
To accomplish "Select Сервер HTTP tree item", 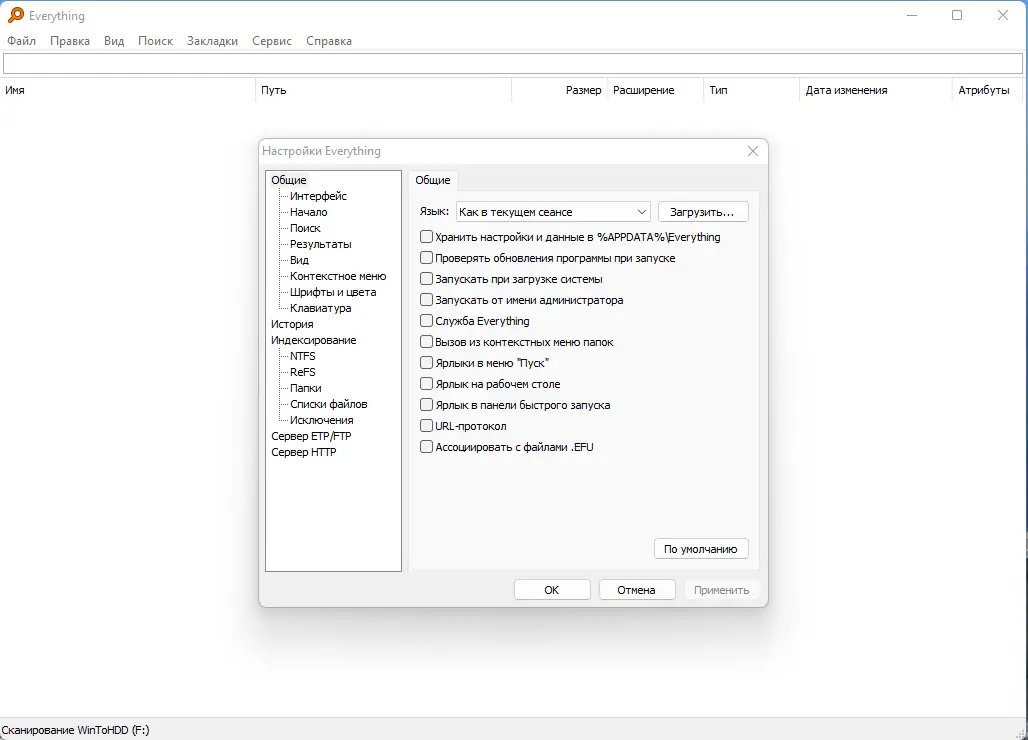I will coord(304,452).
